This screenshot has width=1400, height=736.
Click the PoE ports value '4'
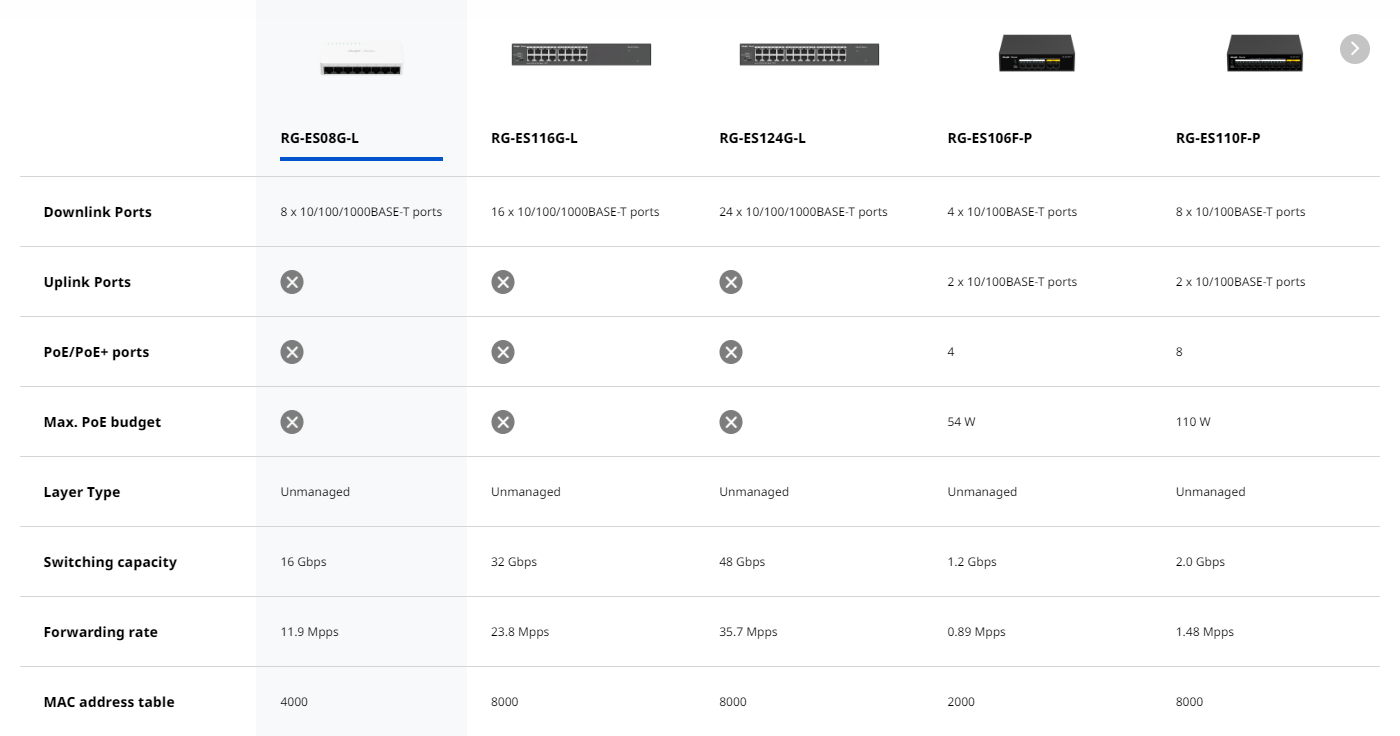coord(951,352)
